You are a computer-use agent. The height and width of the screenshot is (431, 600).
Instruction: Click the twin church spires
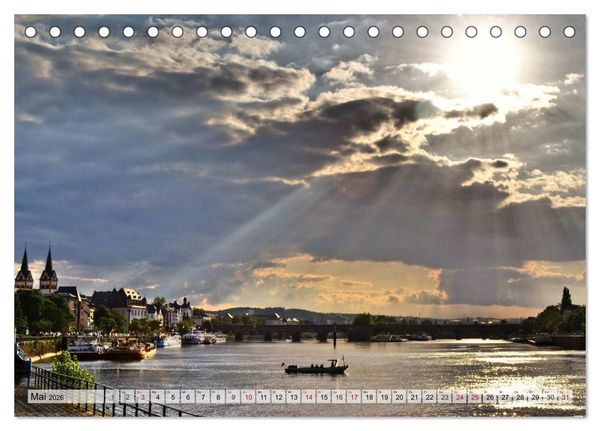(36, 268)
